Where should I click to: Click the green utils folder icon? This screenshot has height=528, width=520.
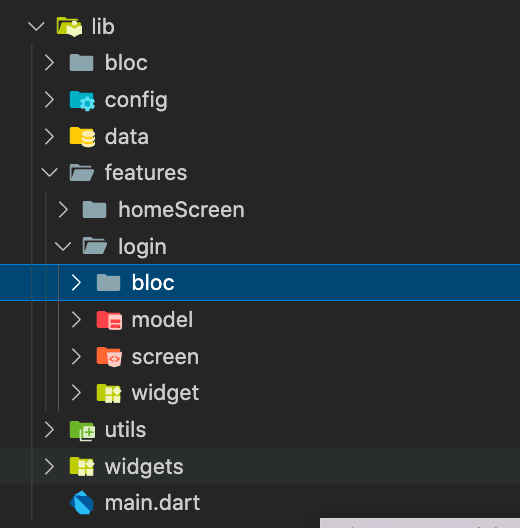[82, 430]
